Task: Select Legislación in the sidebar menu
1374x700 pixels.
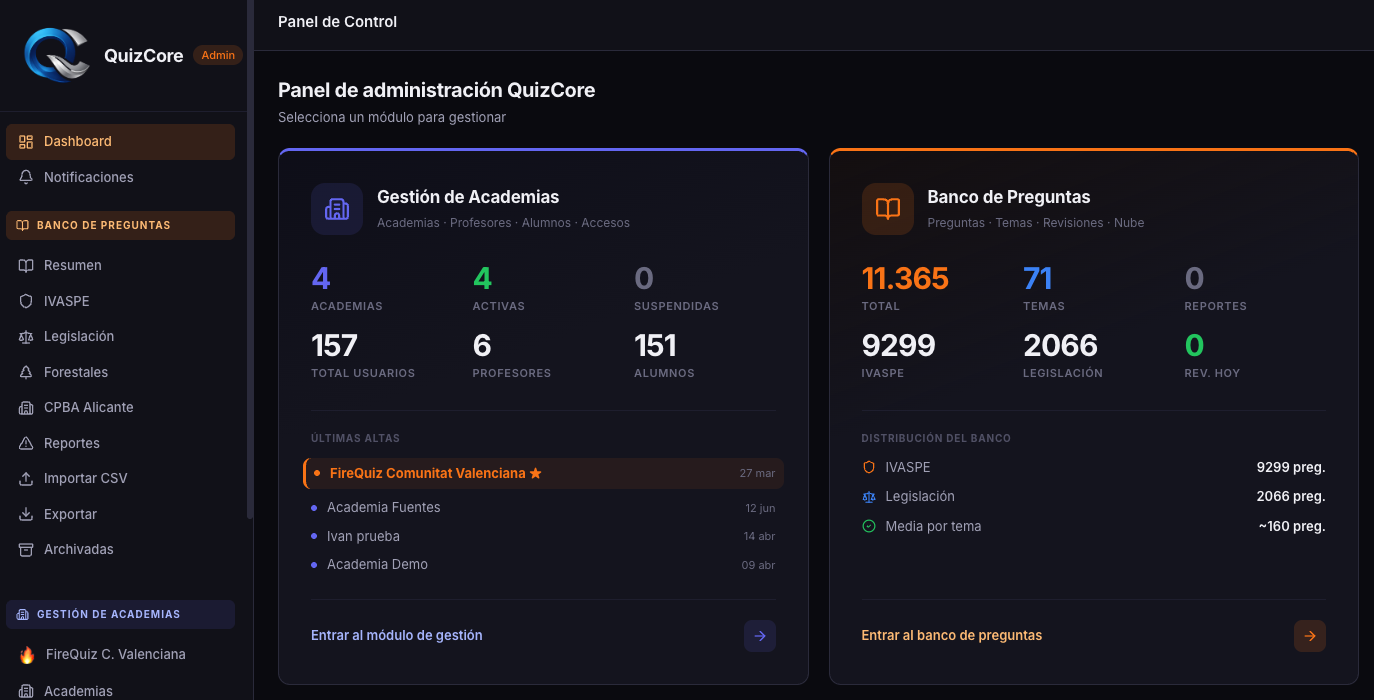Action: (120, 337)
